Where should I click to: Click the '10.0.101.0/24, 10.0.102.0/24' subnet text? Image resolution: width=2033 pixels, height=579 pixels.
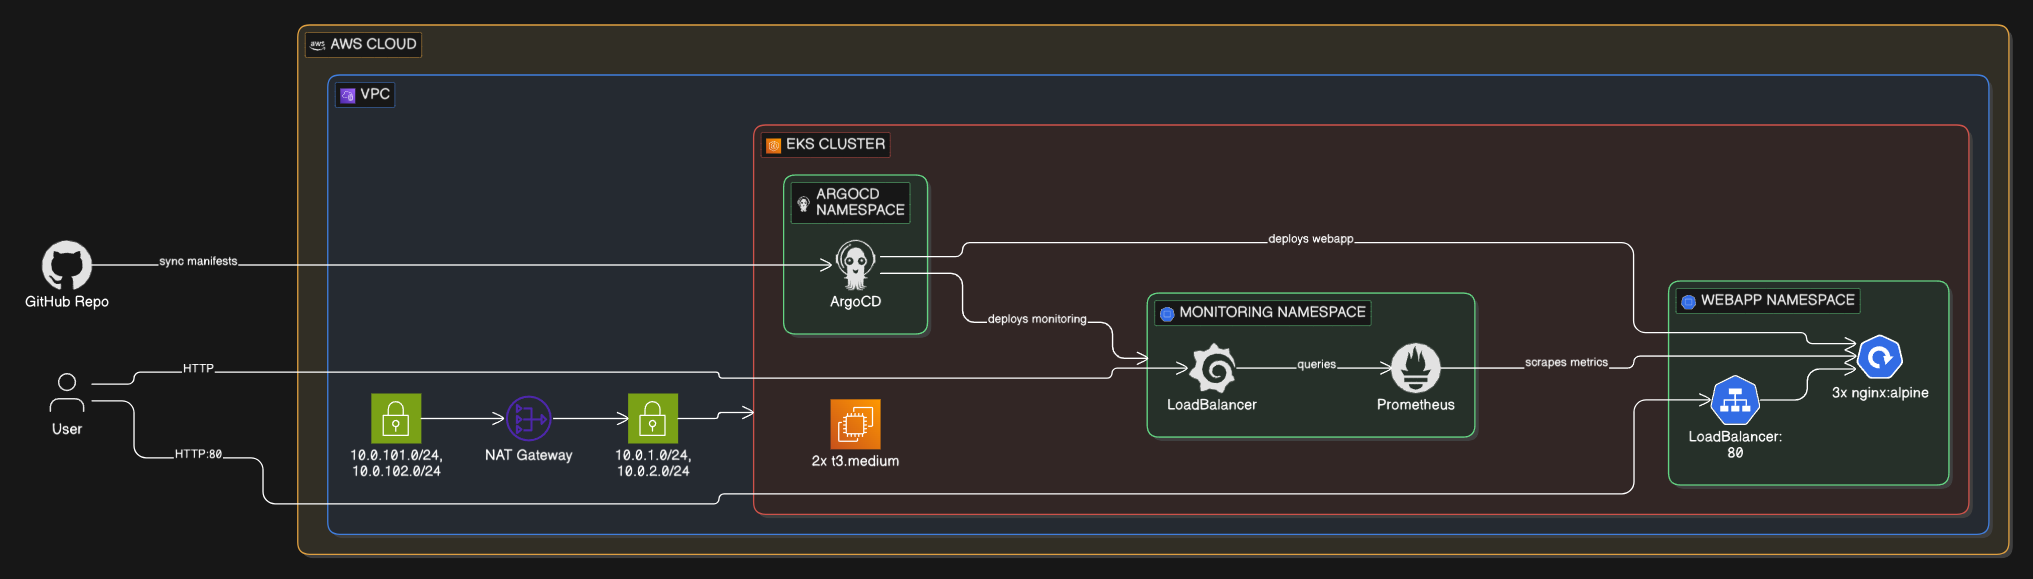[396, 463]
